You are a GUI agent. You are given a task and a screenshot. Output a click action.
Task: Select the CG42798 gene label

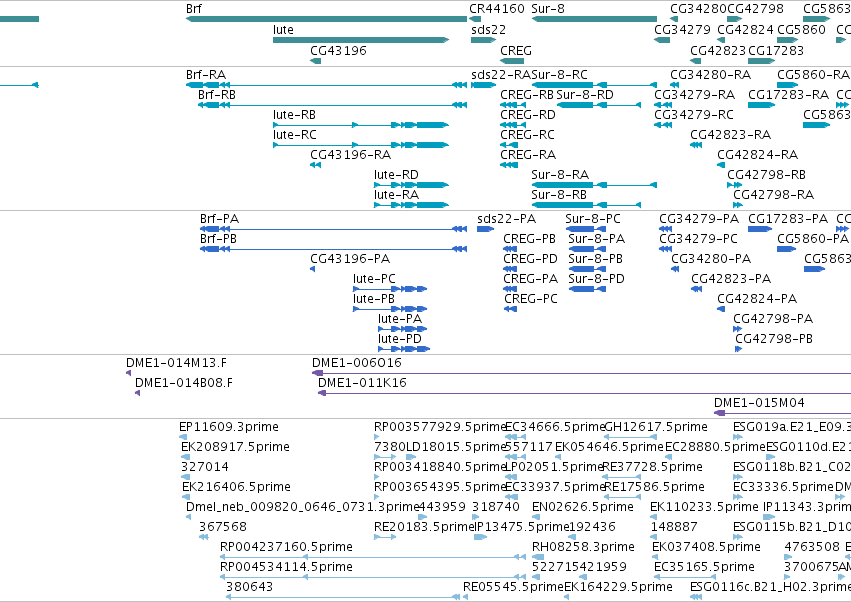pyautogui.click(x=755, y=9)
